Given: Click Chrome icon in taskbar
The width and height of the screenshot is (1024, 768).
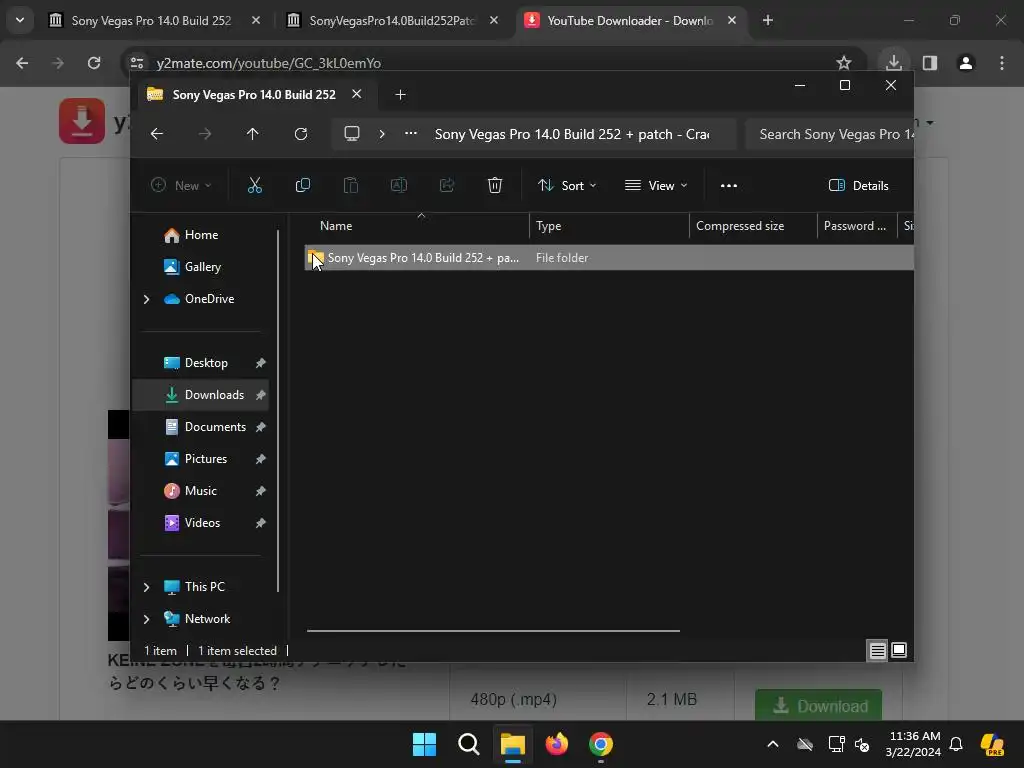Looking at the screenshot, I should [601, 744].
